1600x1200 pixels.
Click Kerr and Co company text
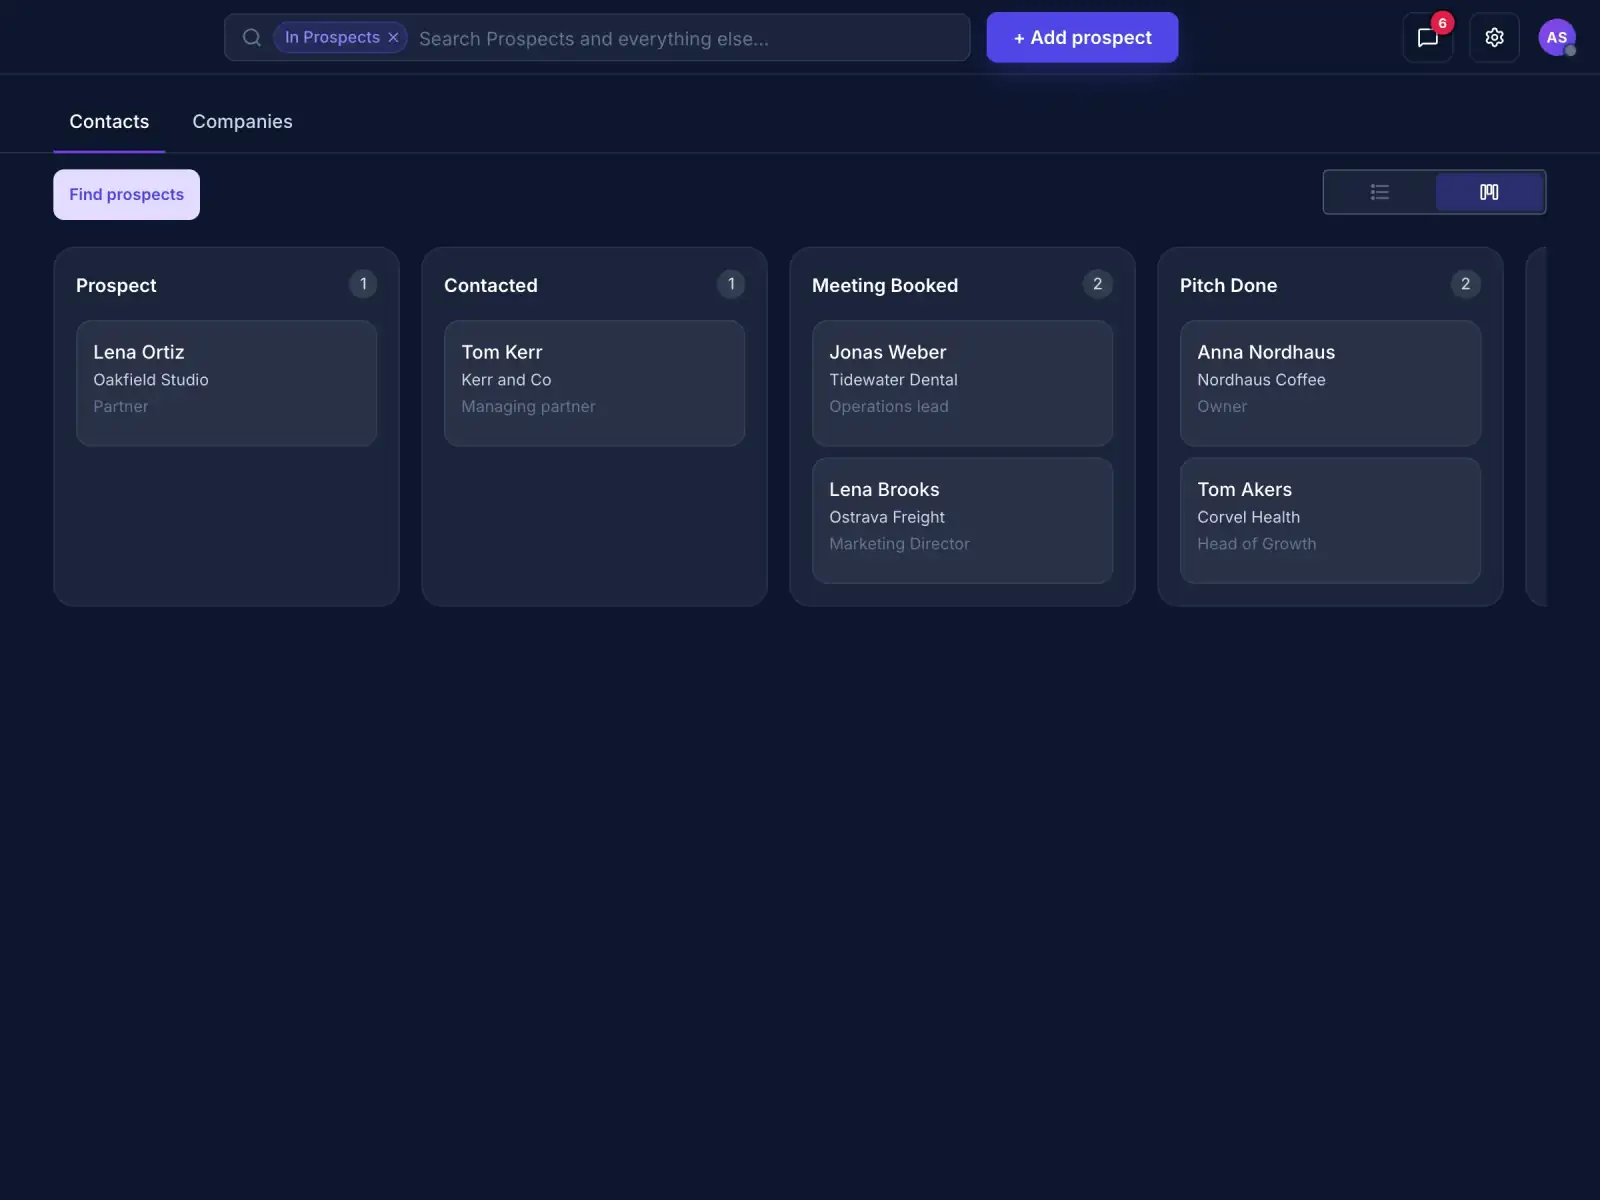pyautogui.click(x=506, y=380)
